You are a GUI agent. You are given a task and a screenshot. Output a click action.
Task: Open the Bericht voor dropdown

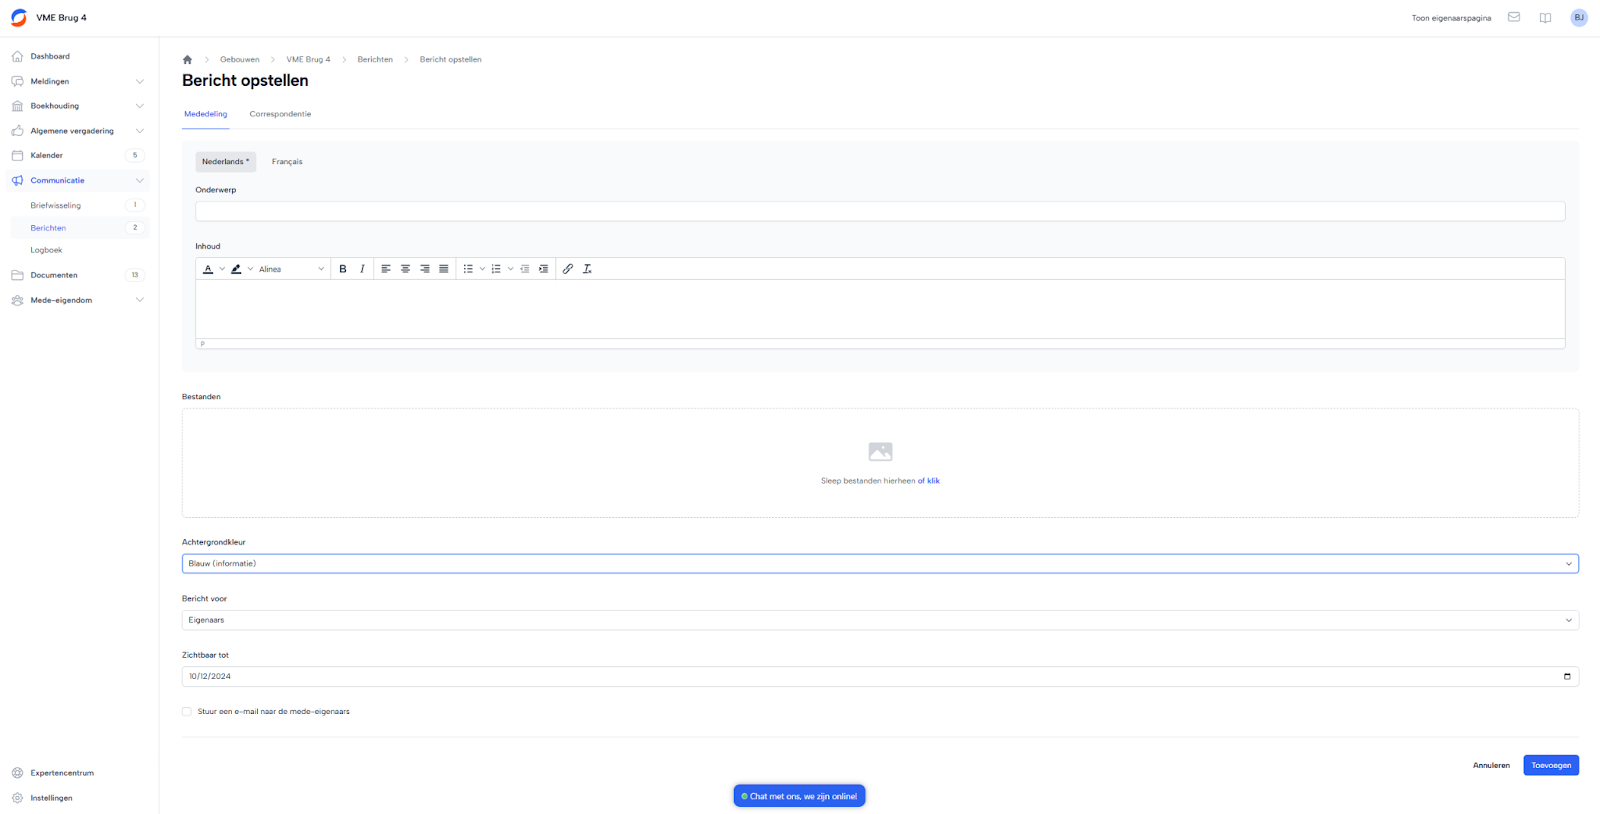879,620
